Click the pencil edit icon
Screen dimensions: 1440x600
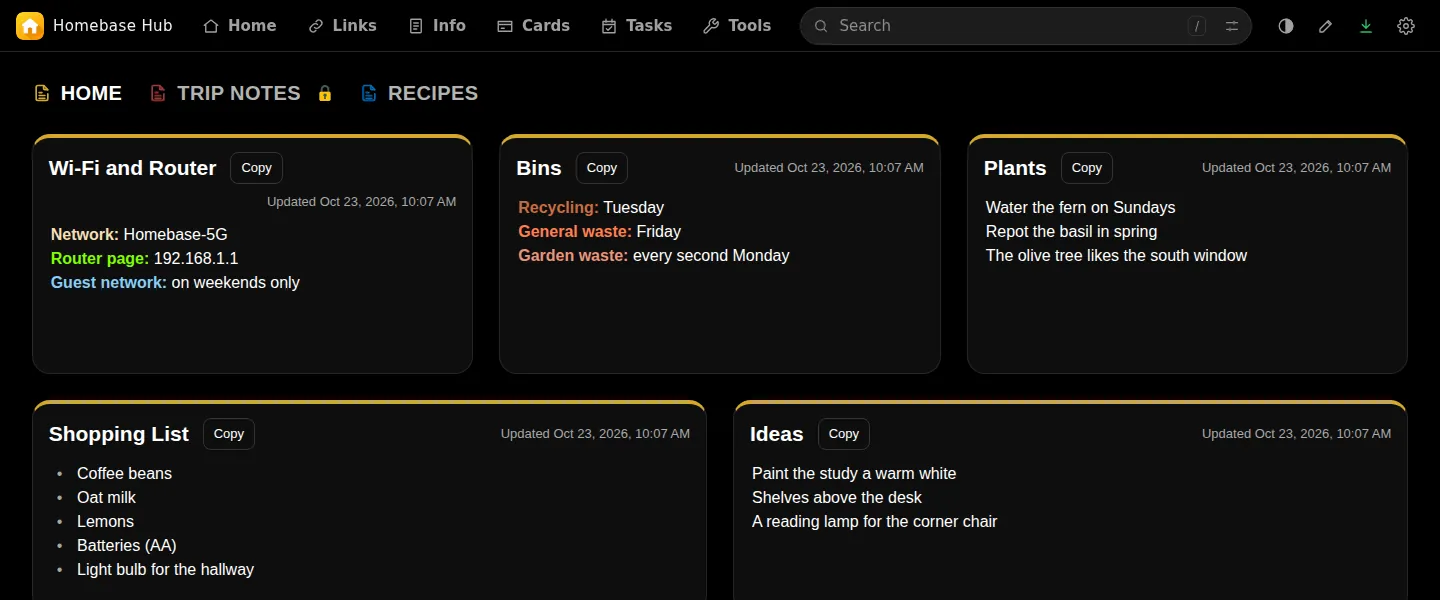(1326, 26)
